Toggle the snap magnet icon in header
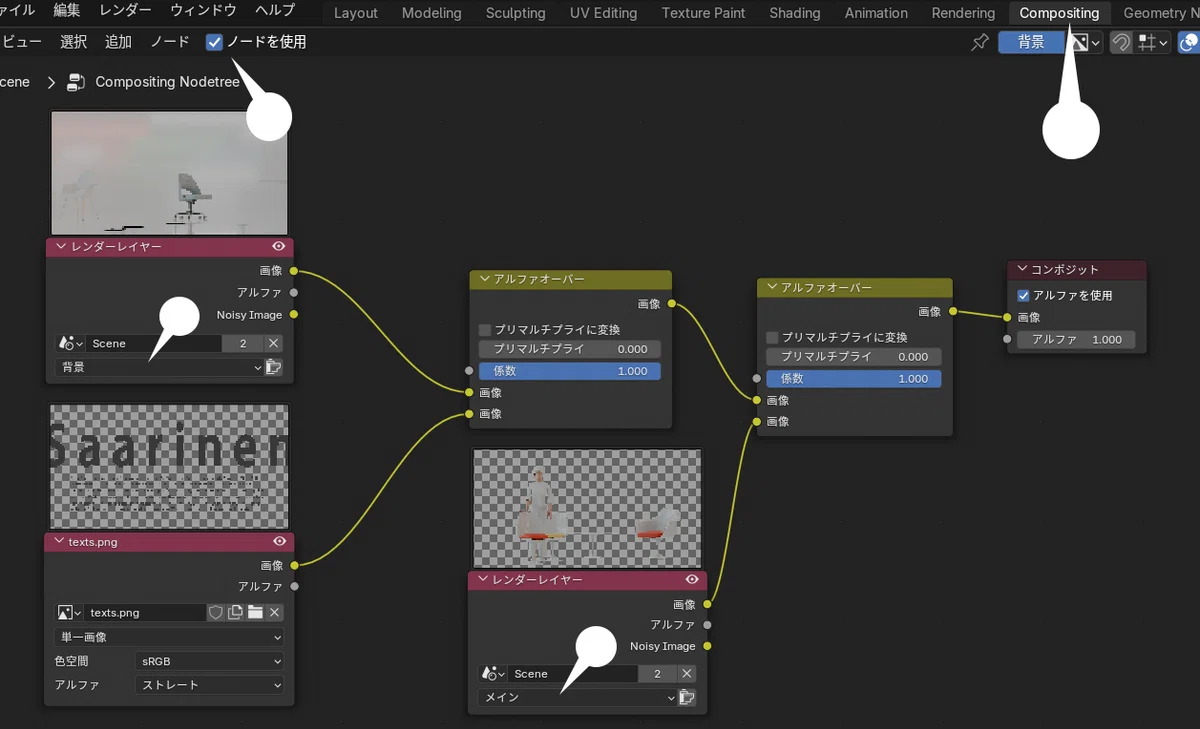Screen dimensions: 1200x729 tap(1122, 42)
